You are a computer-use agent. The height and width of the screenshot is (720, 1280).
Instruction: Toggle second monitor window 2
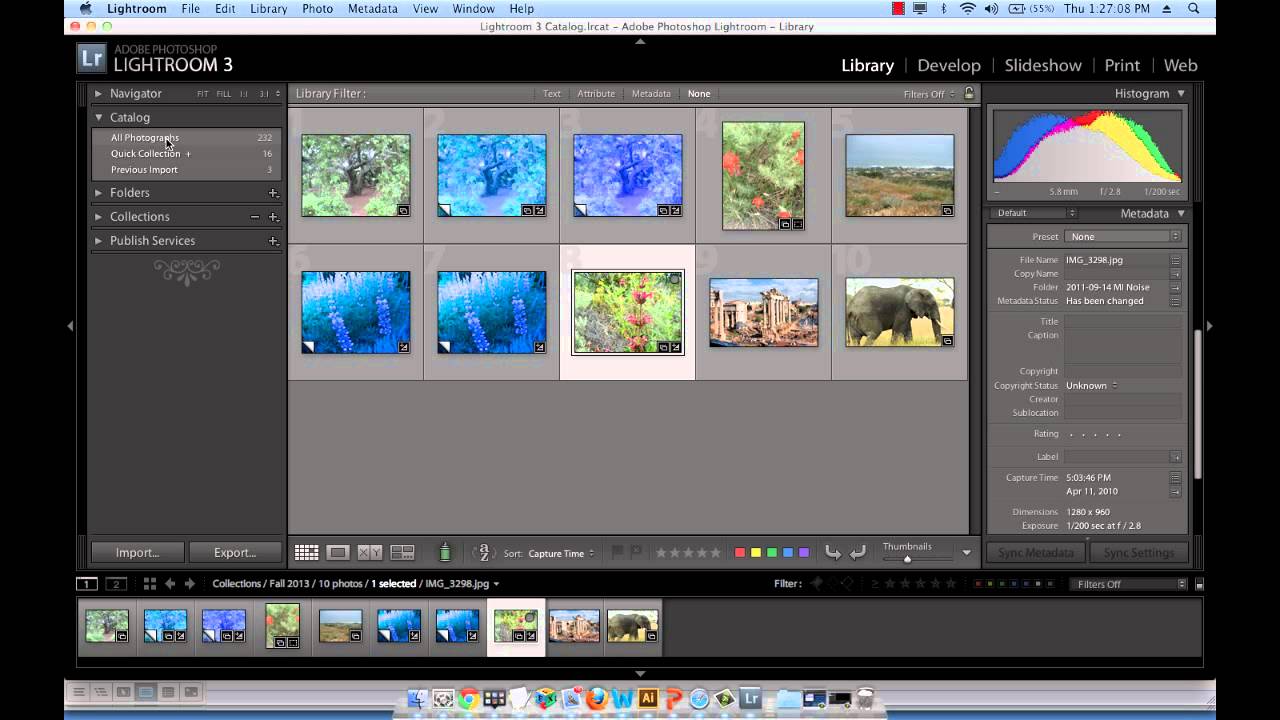[116, 584]
